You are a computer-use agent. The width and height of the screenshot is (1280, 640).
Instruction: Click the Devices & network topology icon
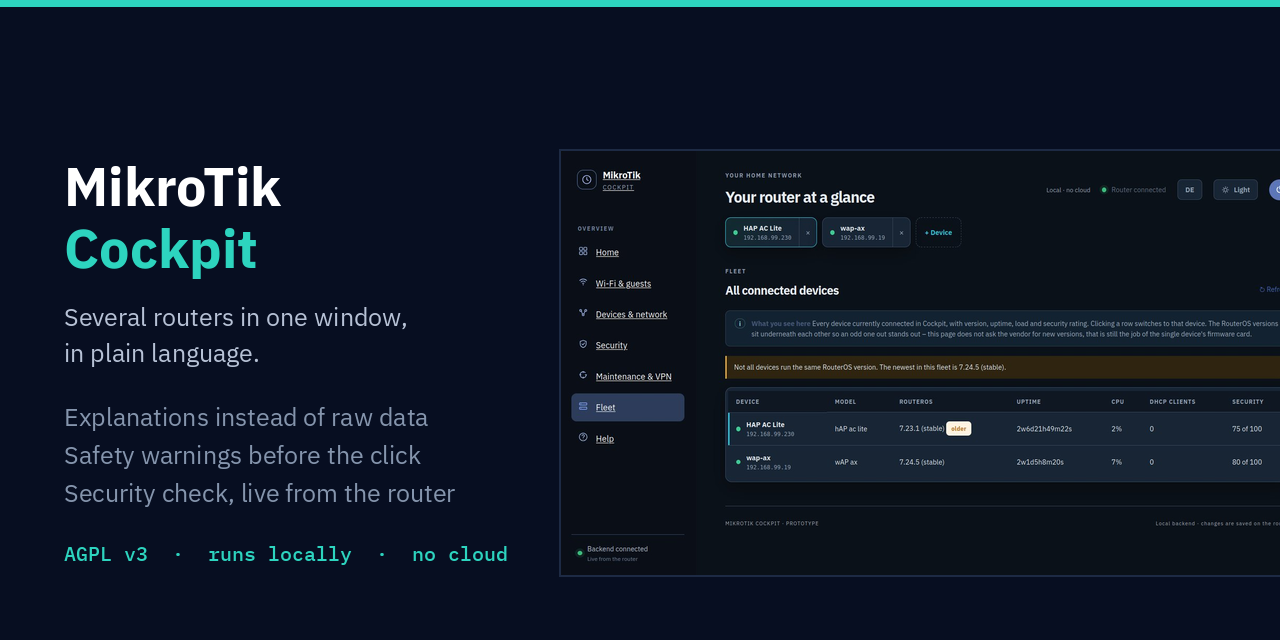pos(583,313)
